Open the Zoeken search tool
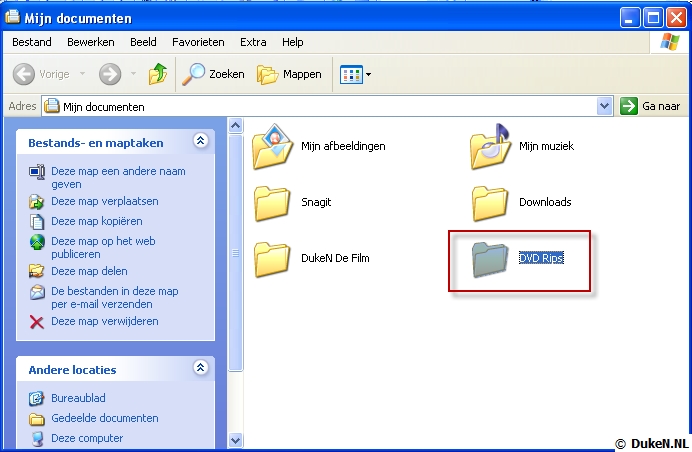Screen dimensions: 692x452 coord(213,74)
